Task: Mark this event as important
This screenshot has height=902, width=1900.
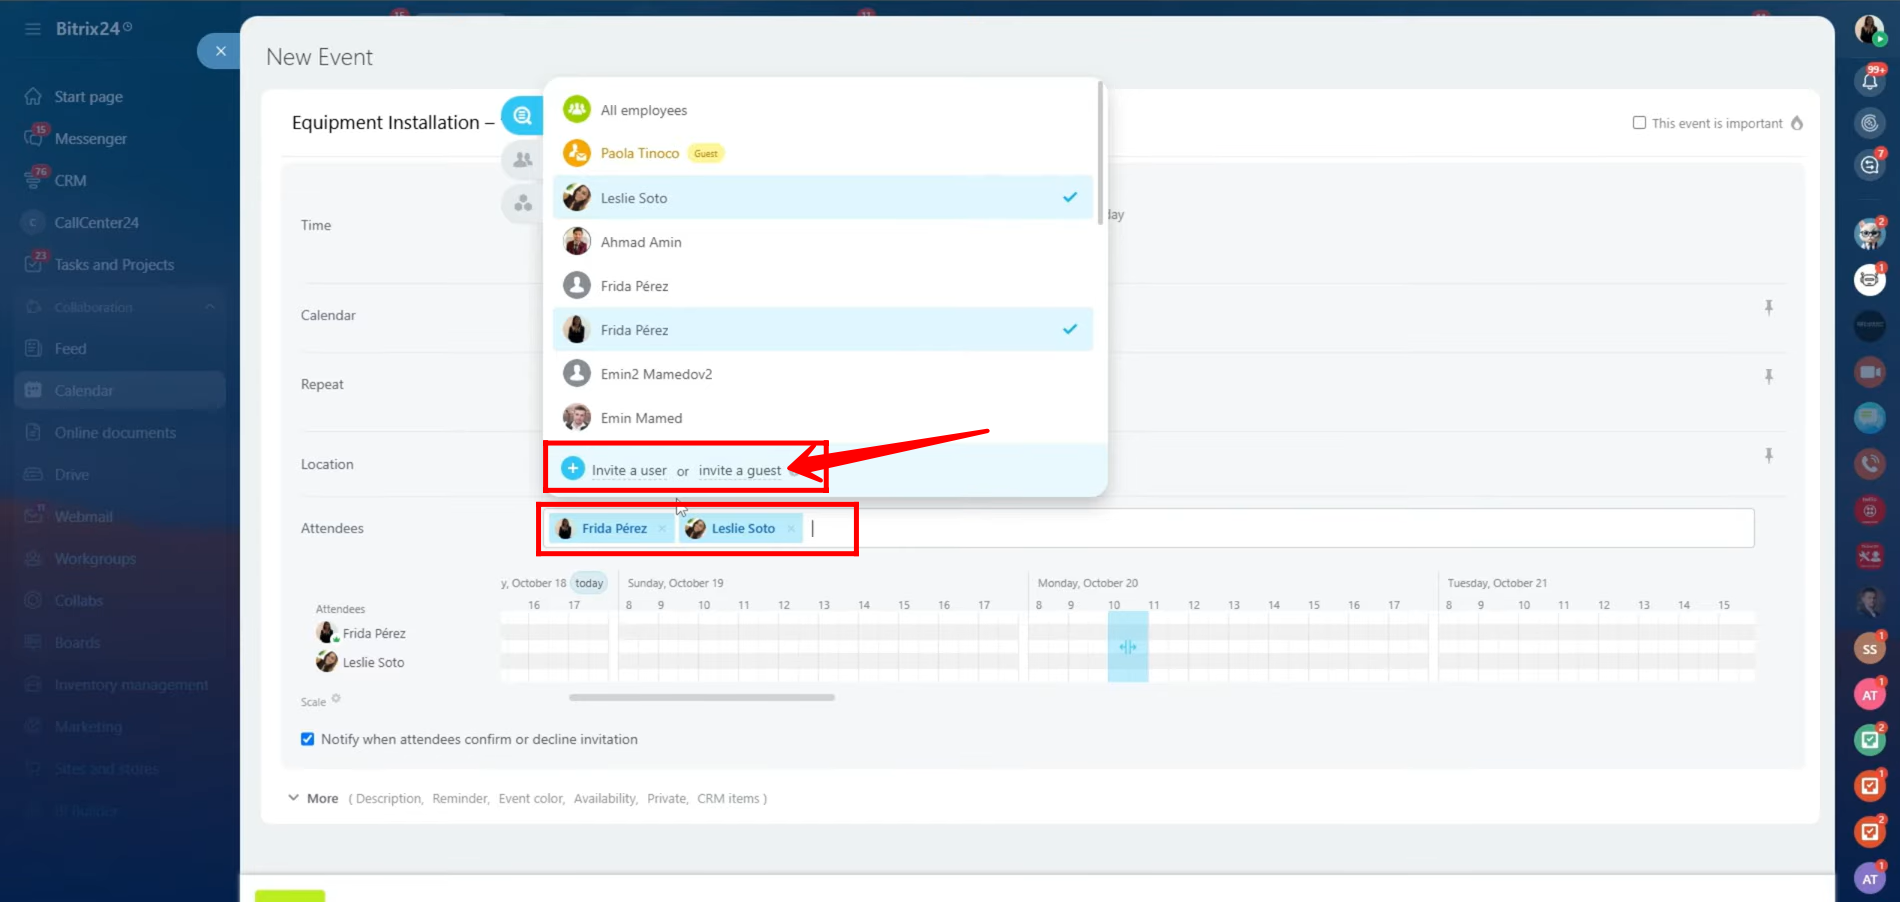Action: click(1639, 123)
